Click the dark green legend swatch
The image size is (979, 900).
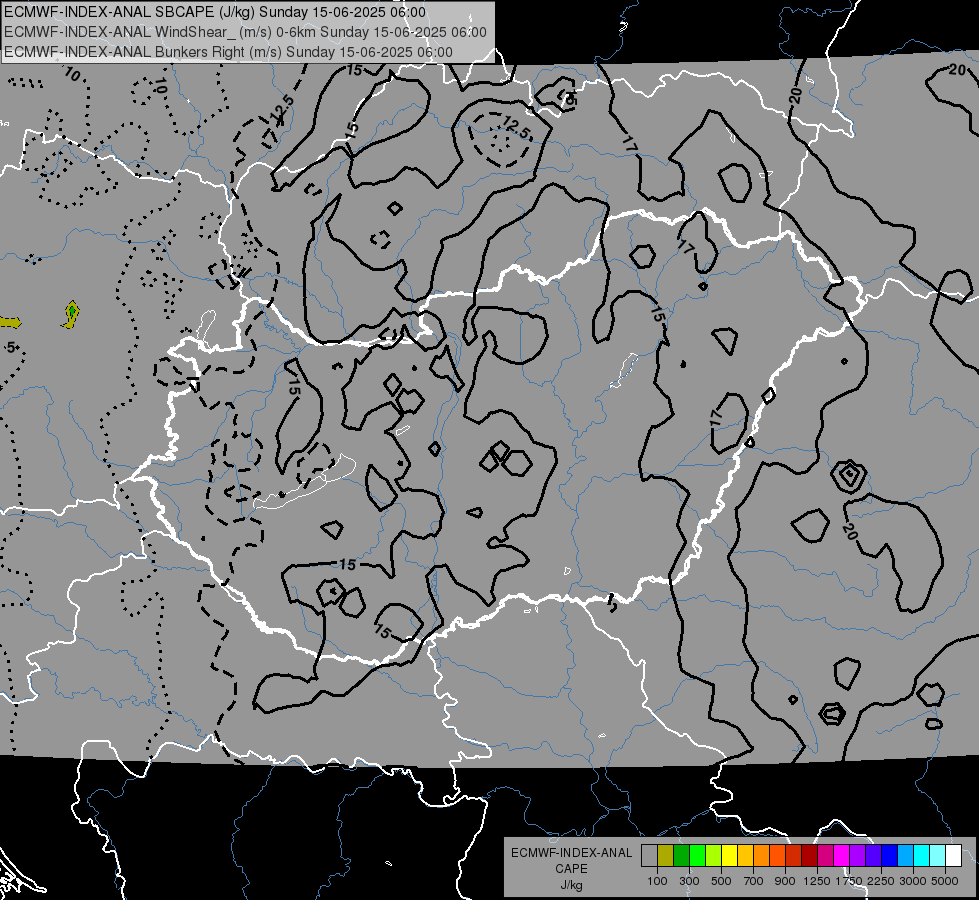tap(681, 856)
